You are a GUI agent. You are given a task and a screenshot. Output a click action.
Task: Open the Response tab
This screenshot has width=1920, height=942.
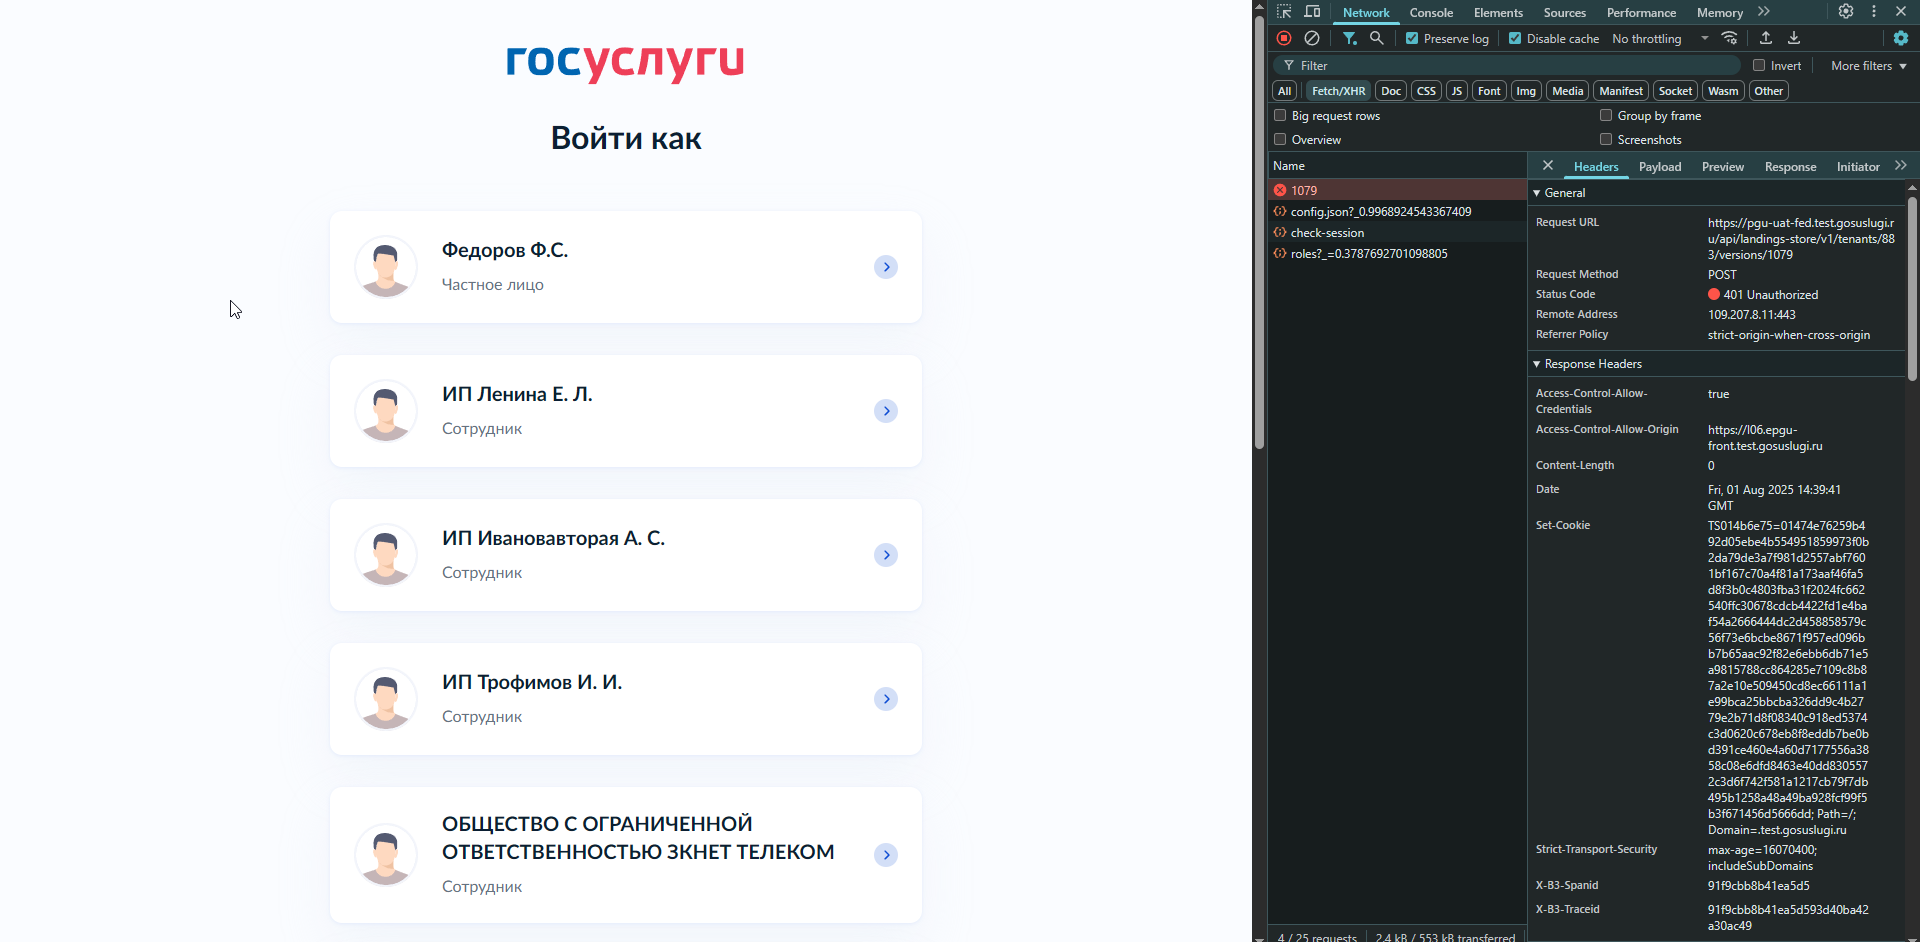click(1790, 167)
